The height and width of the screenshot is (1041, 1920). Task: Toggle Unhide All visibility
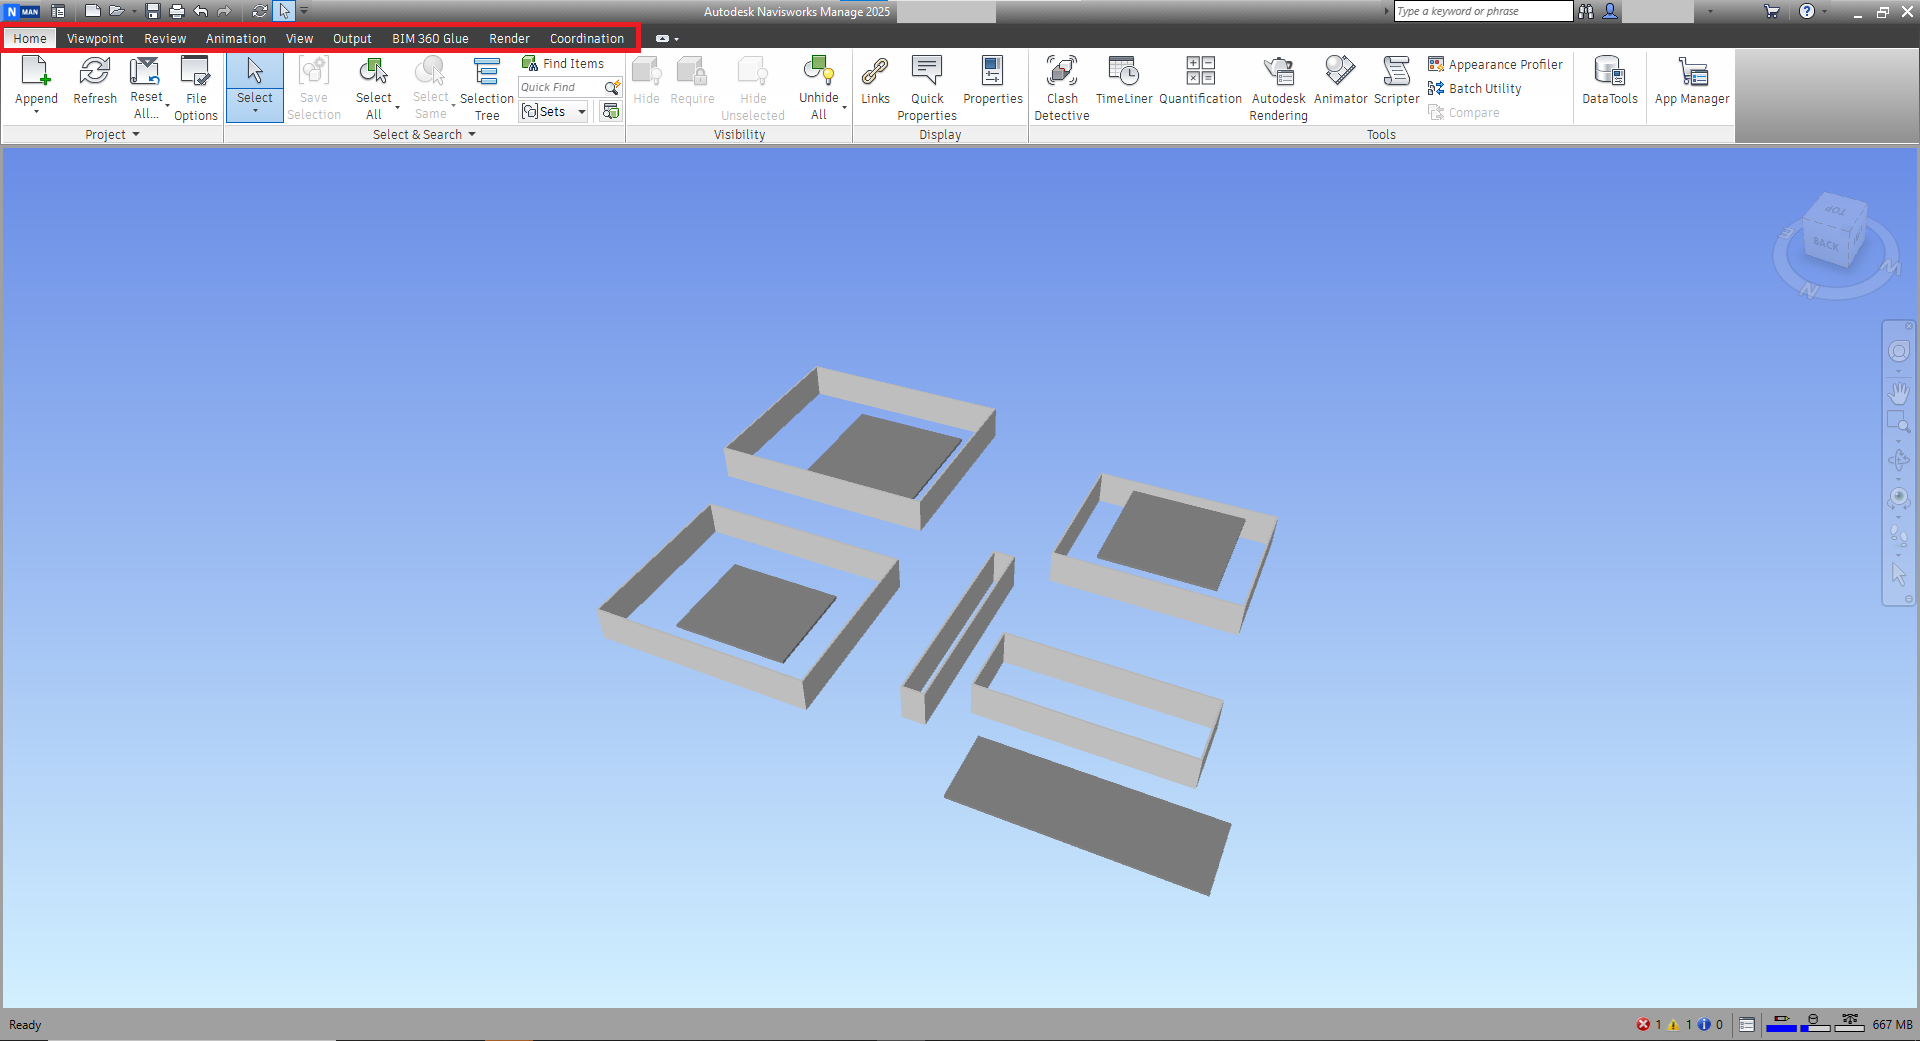[x=818, y=85]
